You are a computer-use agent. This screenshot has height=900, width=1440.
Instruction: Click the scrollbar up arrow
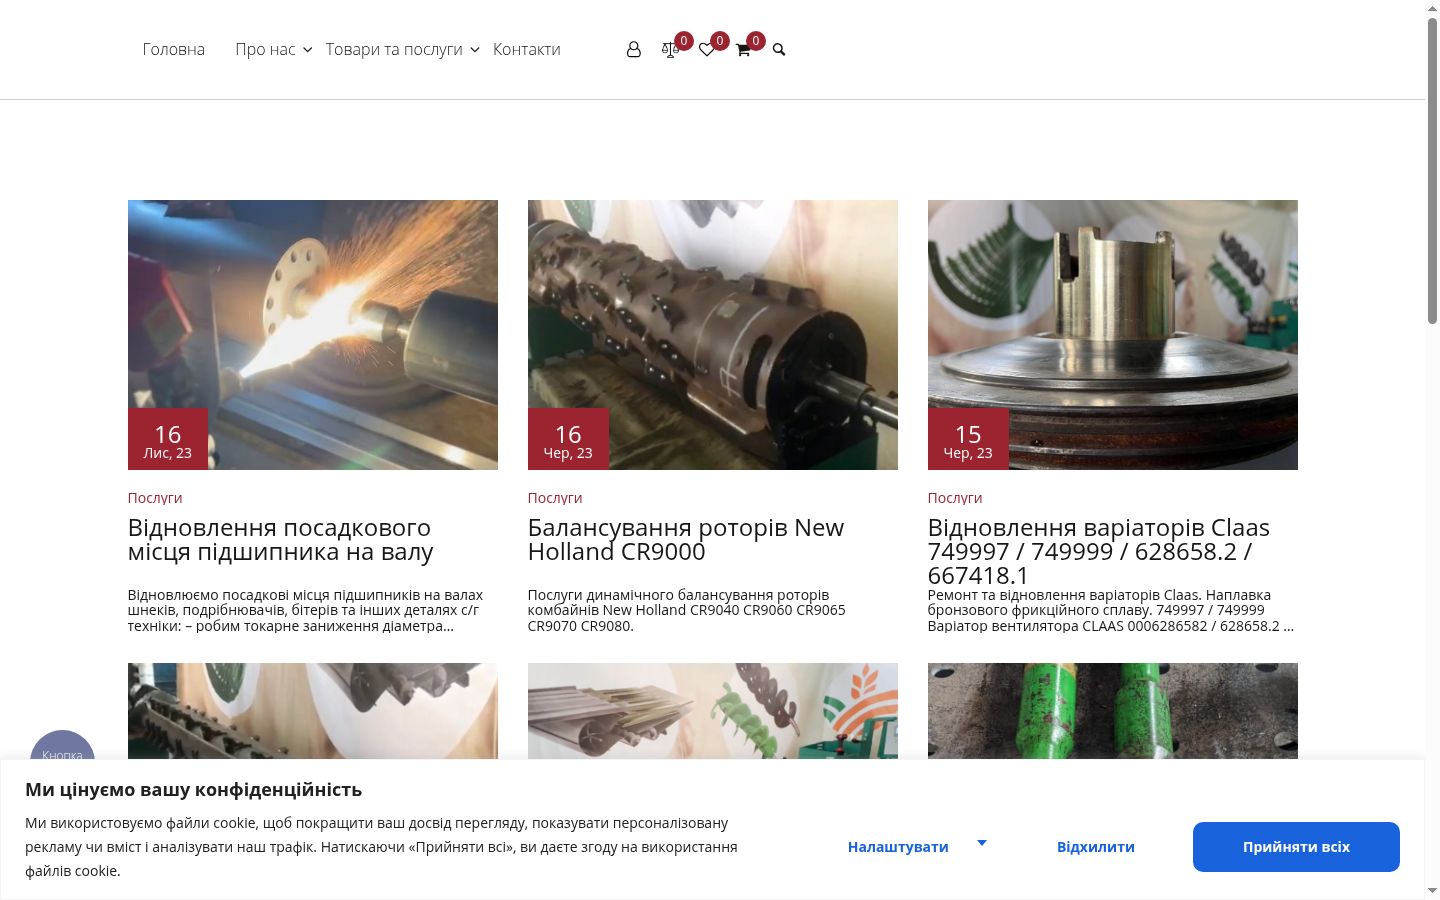1432,8
